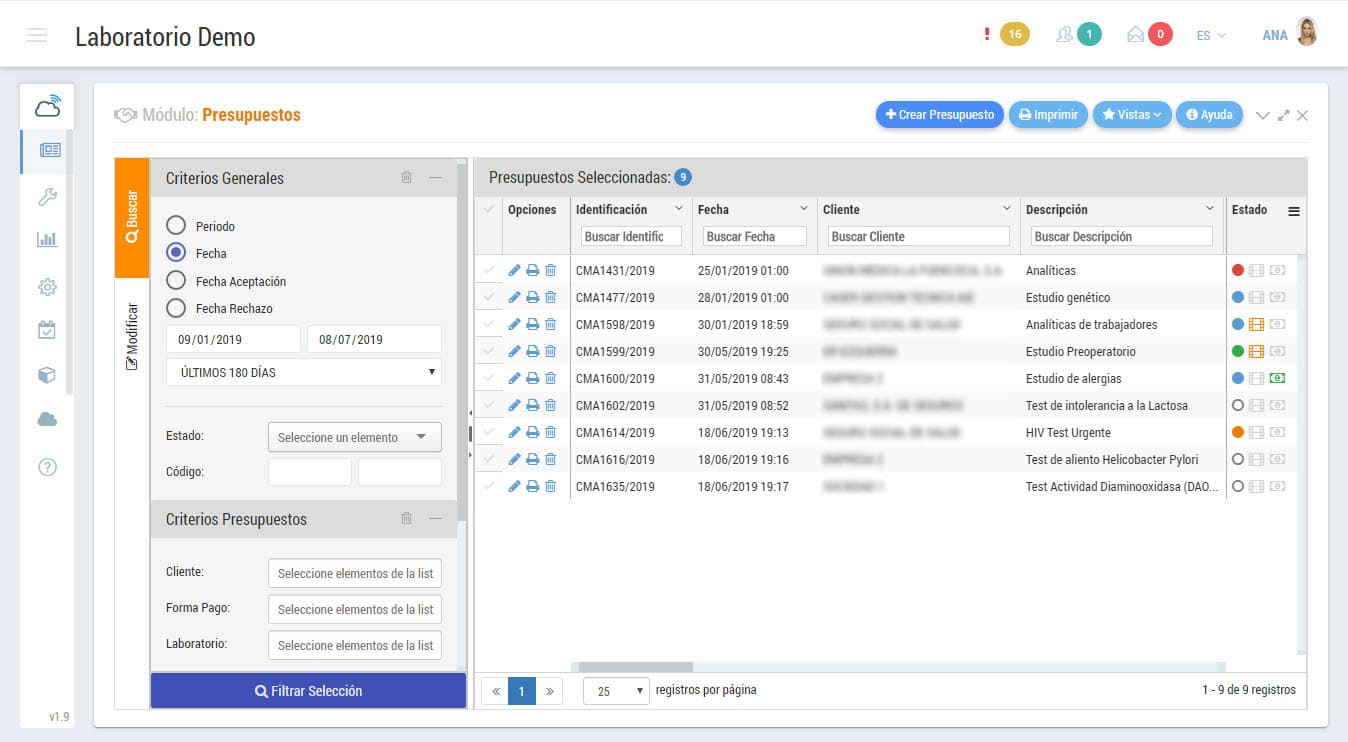
Task: Edit budget CMA1431/2019 with pencil icon
Action: 515,270
